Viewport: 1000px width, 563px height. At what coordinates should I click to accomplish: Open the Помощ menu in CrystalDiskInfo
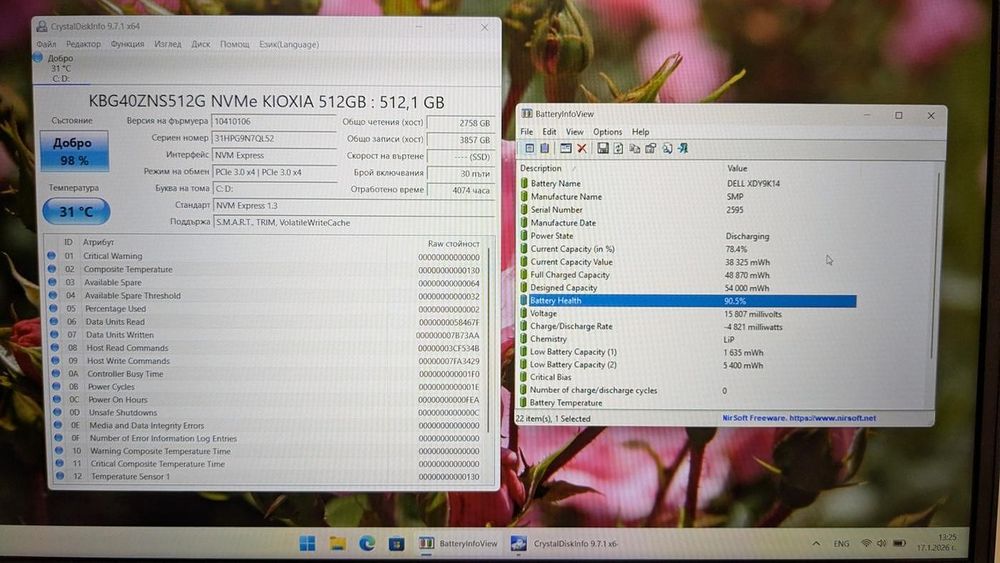point(235,44)
